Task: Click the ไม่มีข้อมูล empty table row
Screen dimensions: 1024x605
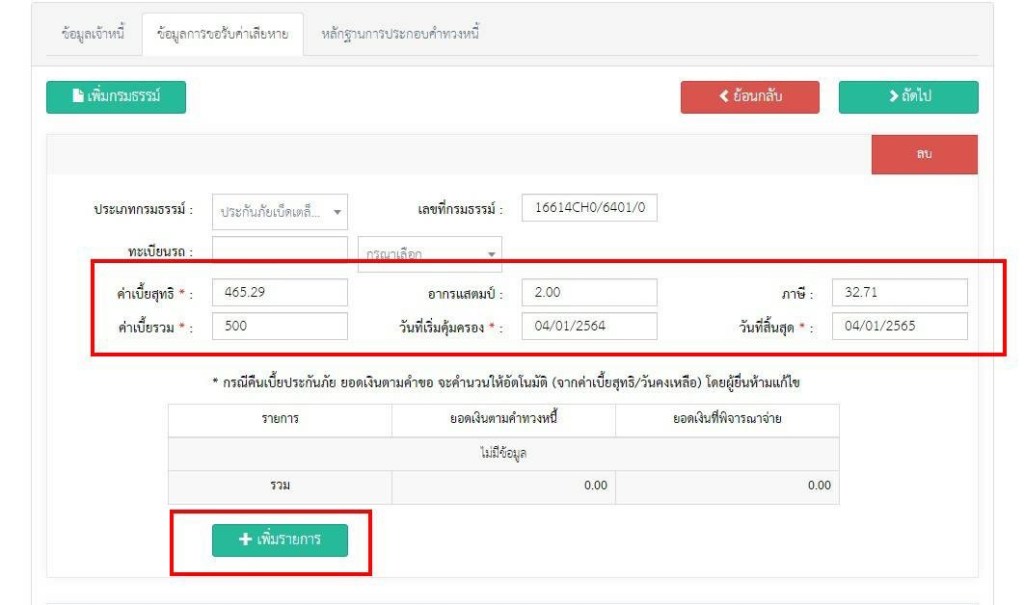Action: pyautogui.click(x=503, y=453)
